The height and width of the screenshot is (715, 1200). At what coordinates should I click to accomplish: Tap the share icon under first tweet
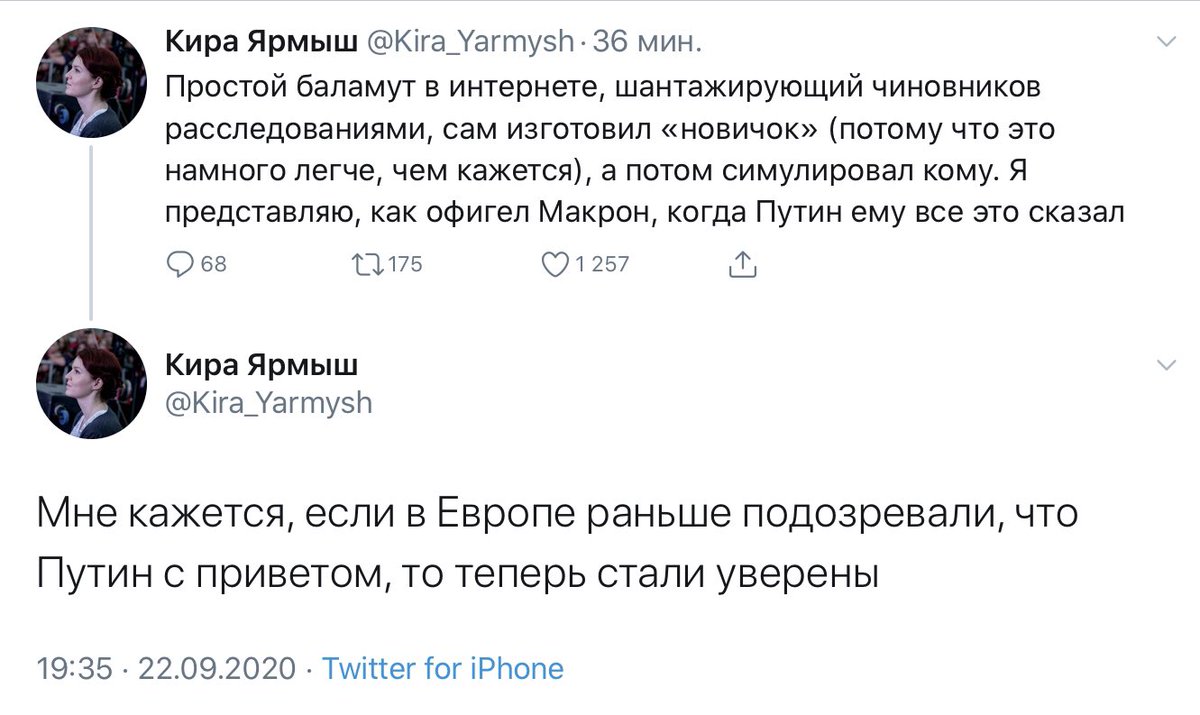pos(741,264)
